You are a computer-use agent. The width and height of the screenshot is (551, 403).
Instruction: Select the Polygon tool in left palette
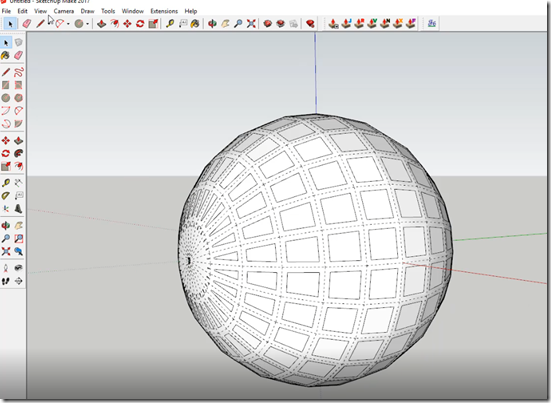pyautogui.click(x=18, y=98)
